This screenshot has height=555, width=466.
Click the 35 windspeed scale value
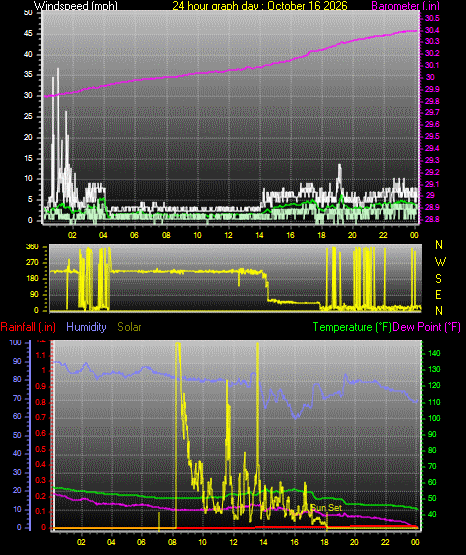click(x=28, y=74)
